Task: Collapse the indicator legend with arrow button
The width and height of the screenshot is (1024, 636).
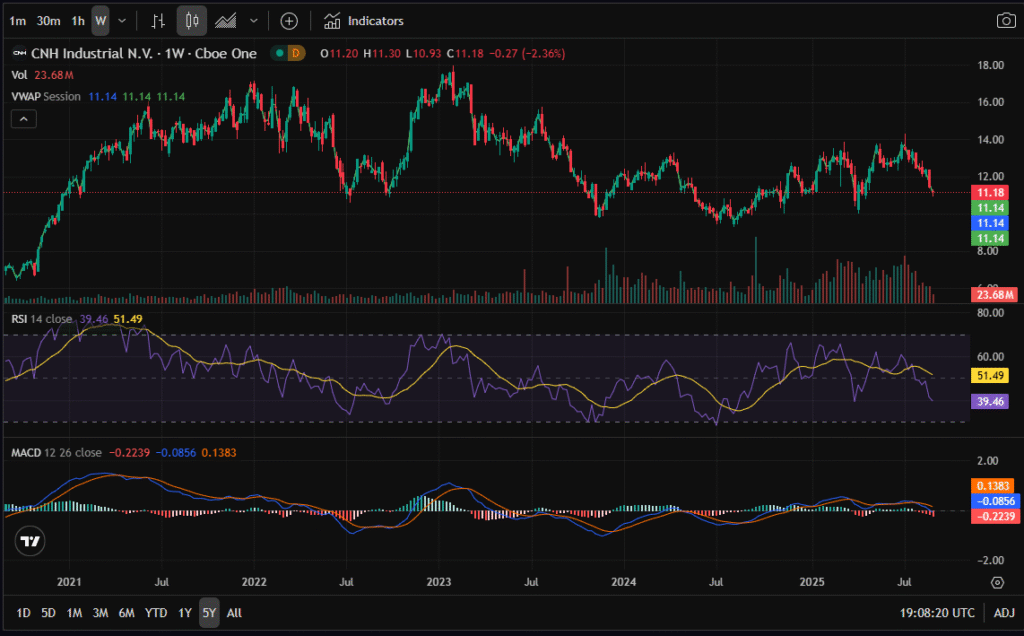Action: (x=24, y=119)
